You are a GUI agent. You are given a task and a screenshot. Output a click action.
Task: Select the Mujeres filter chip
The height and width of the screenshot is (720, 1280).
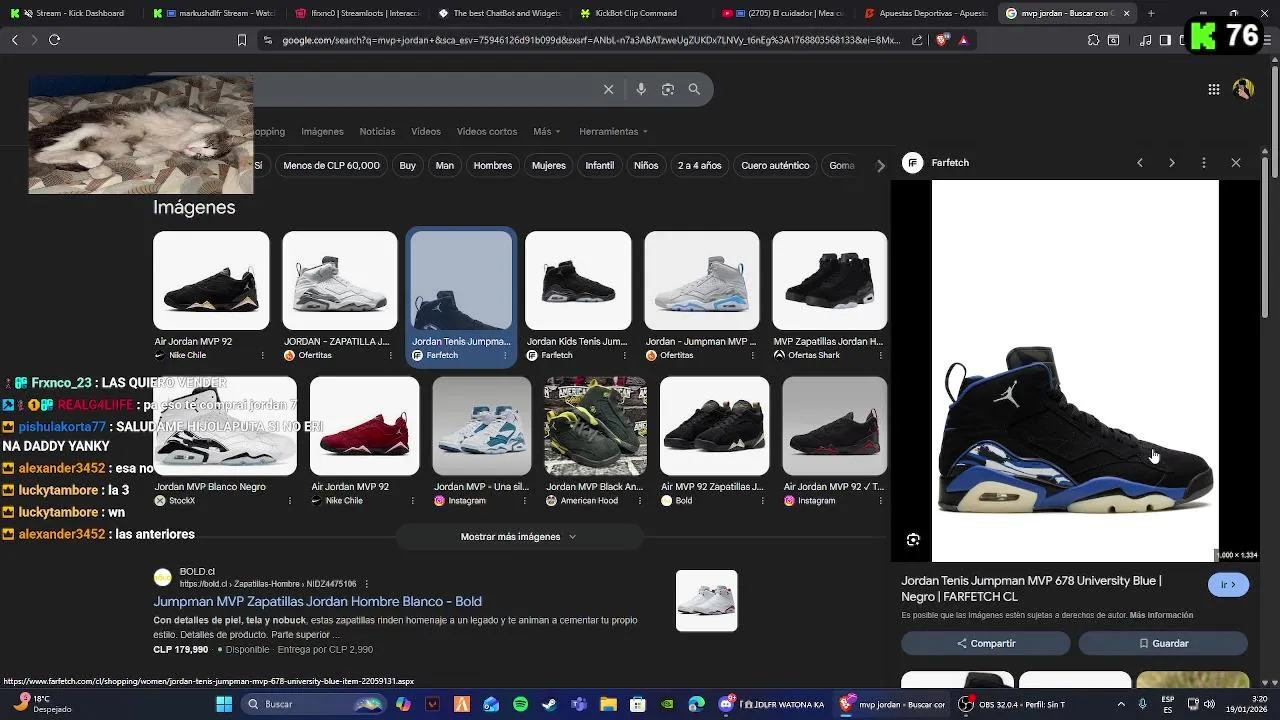[548, 166]
